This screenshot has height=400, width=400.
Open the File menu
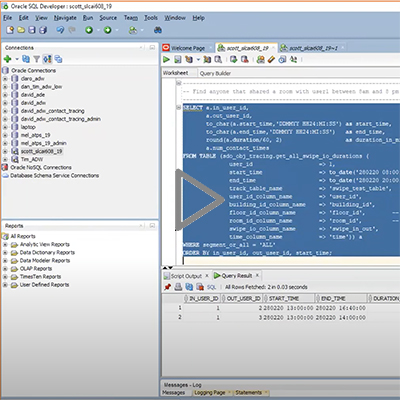coord(8,18)
